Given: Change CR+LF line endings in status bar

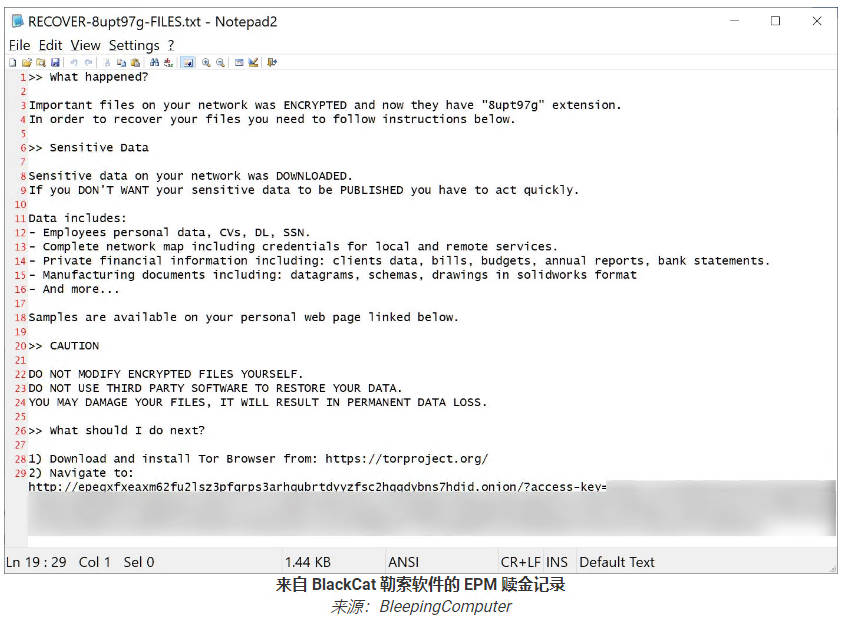Looking at the screenshot, I should (520, 562).
